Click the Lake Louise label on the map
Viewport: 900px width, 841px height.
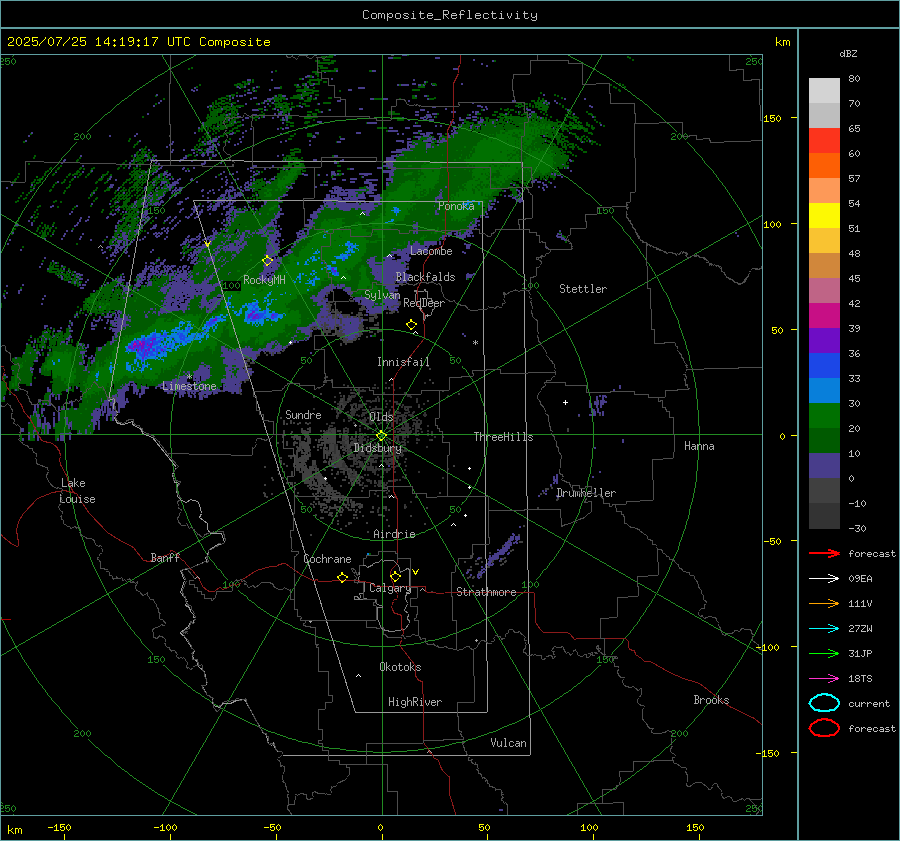[77, 491]
